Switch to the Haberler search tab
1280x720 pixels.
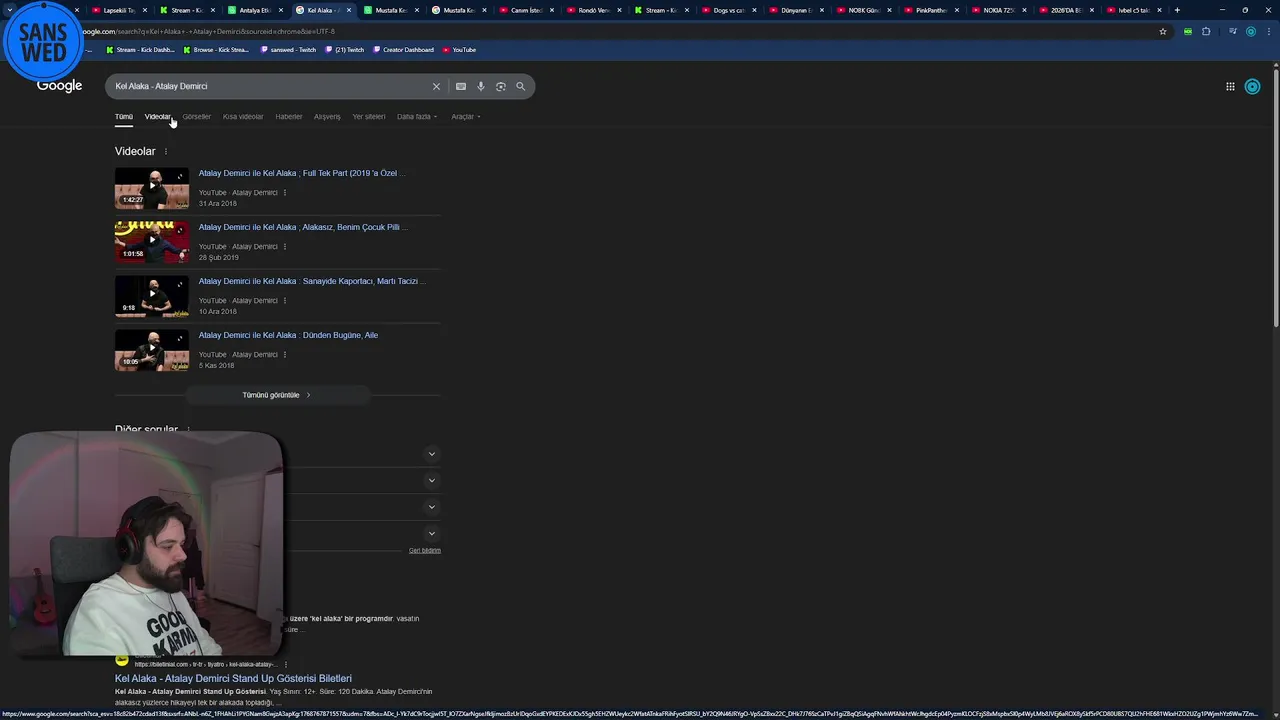(x=289, y=116)
